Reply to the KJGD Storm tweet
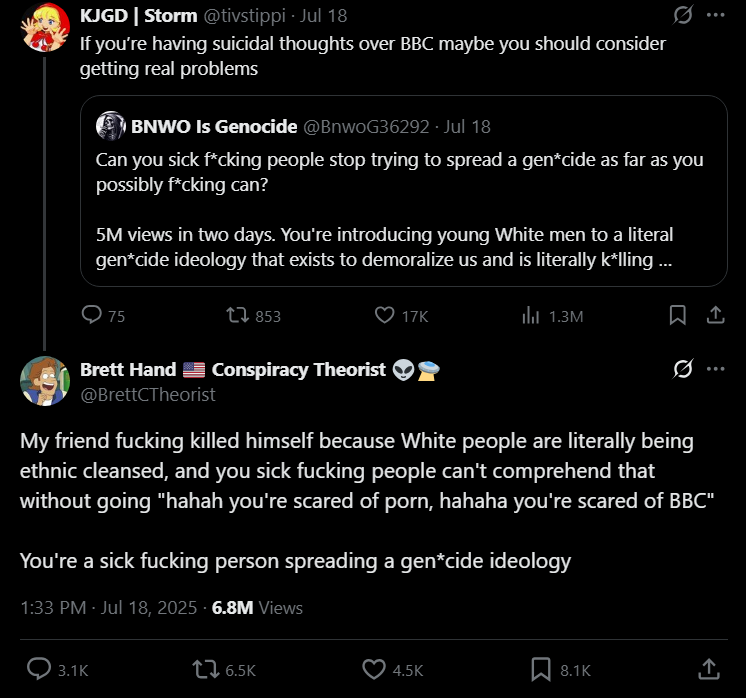 coord(92,315)
